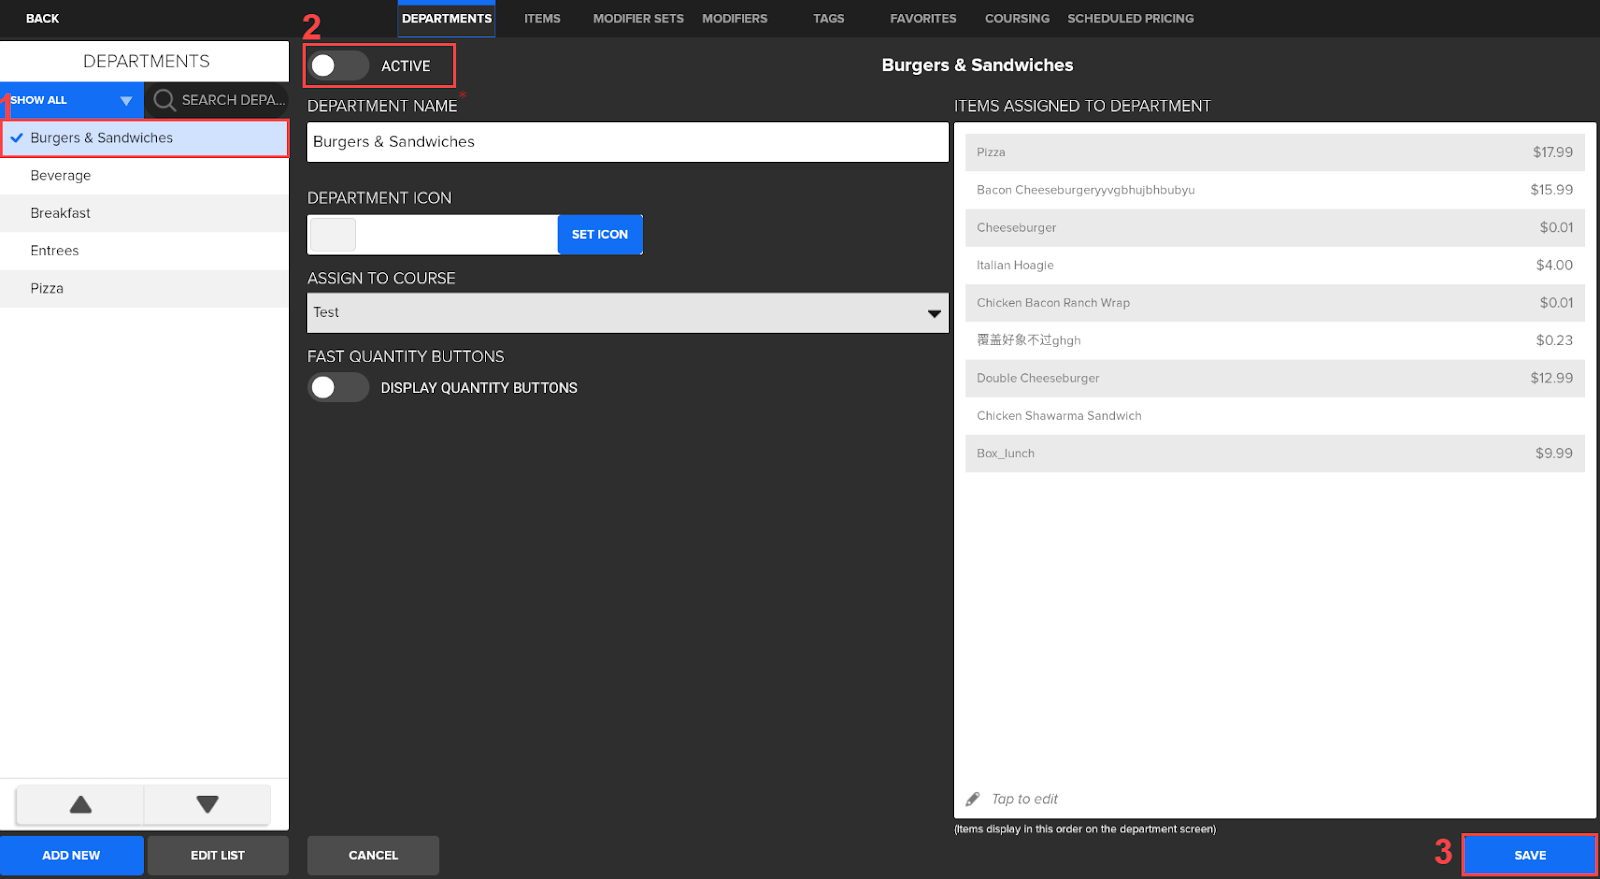Image resolution: width=1600 pixels, height=879 pixels.
Task: Click the Set Icon button
Action: click(600, 235)
